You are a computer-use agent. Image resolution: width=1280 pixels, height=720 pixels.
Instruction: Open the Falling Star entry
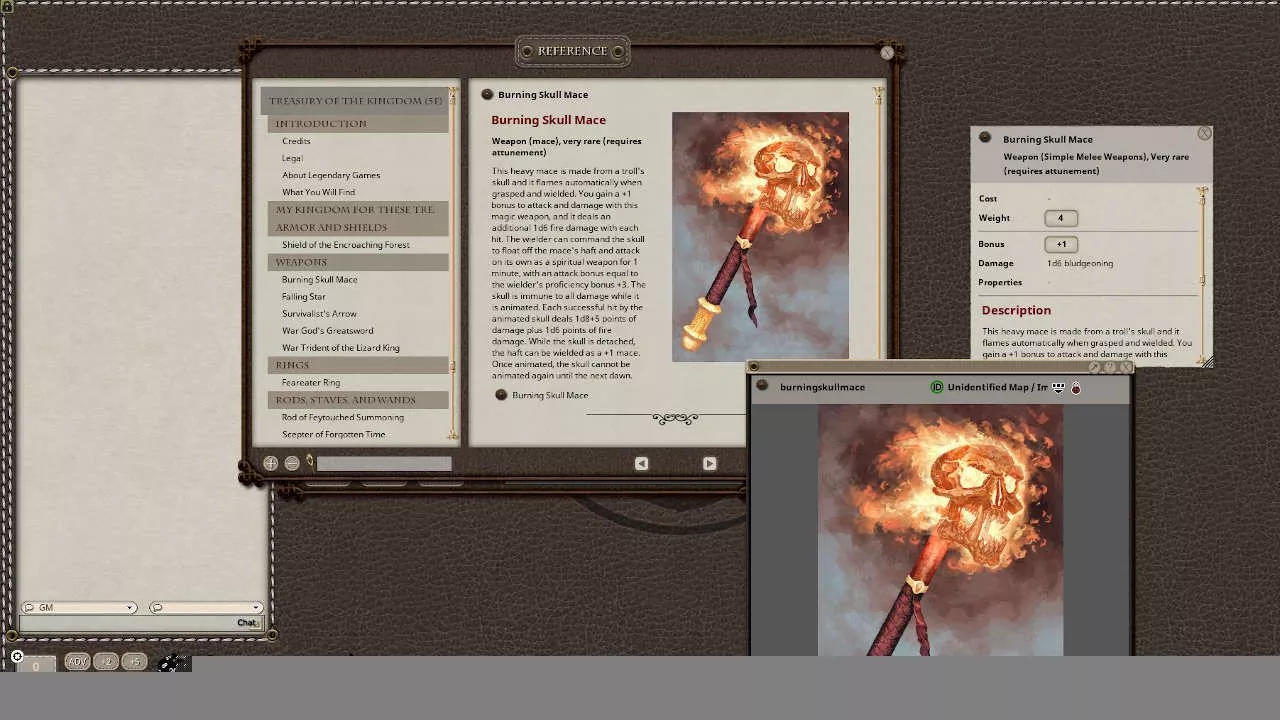pyautogui.click(x=303, y=296)
